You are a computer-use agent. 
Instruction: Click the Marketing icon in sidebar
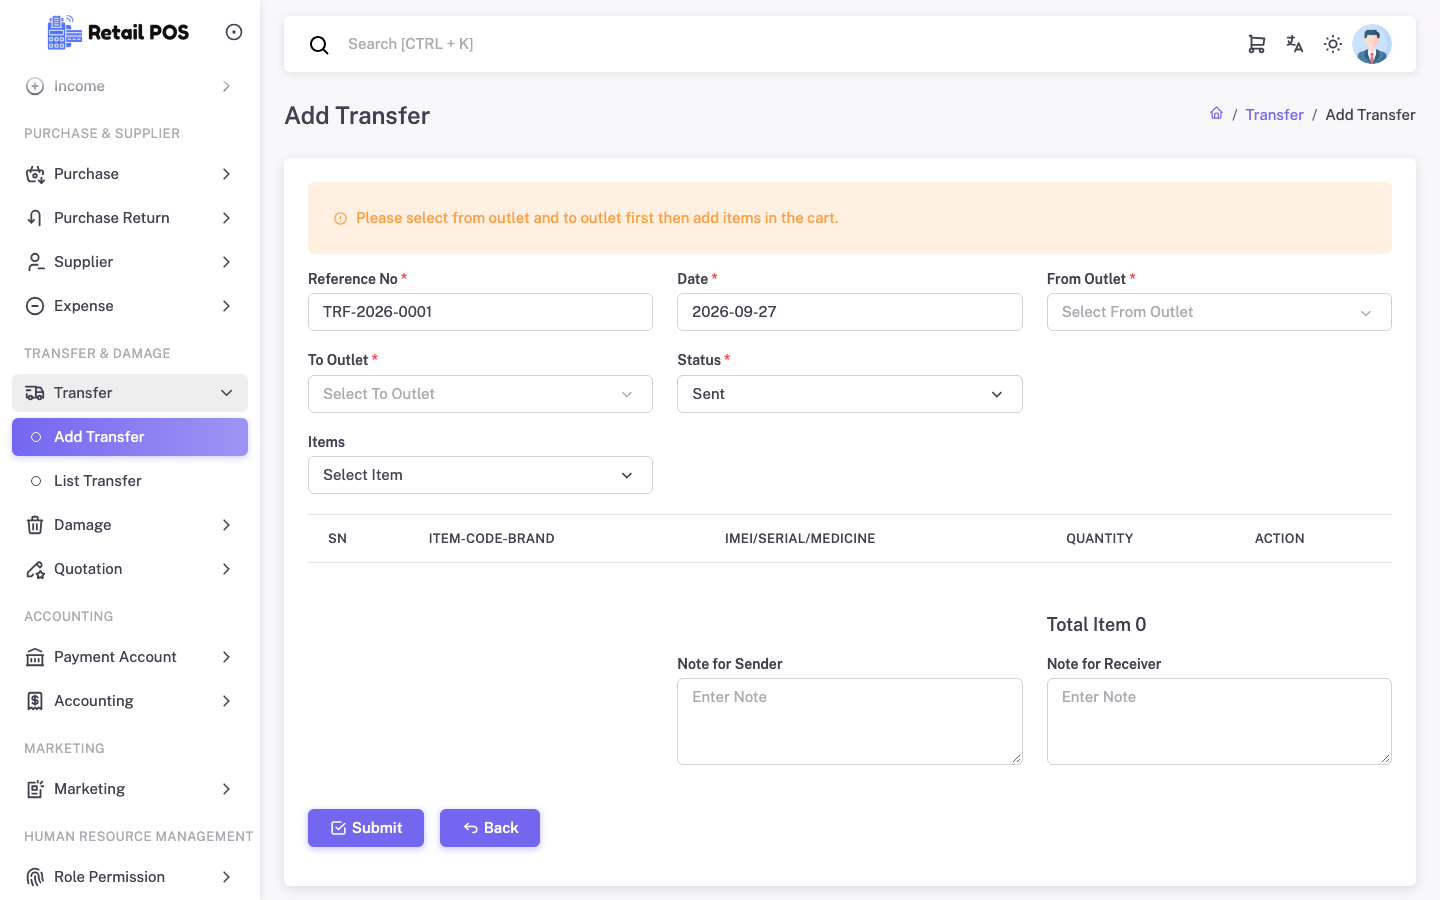(35, 789)
